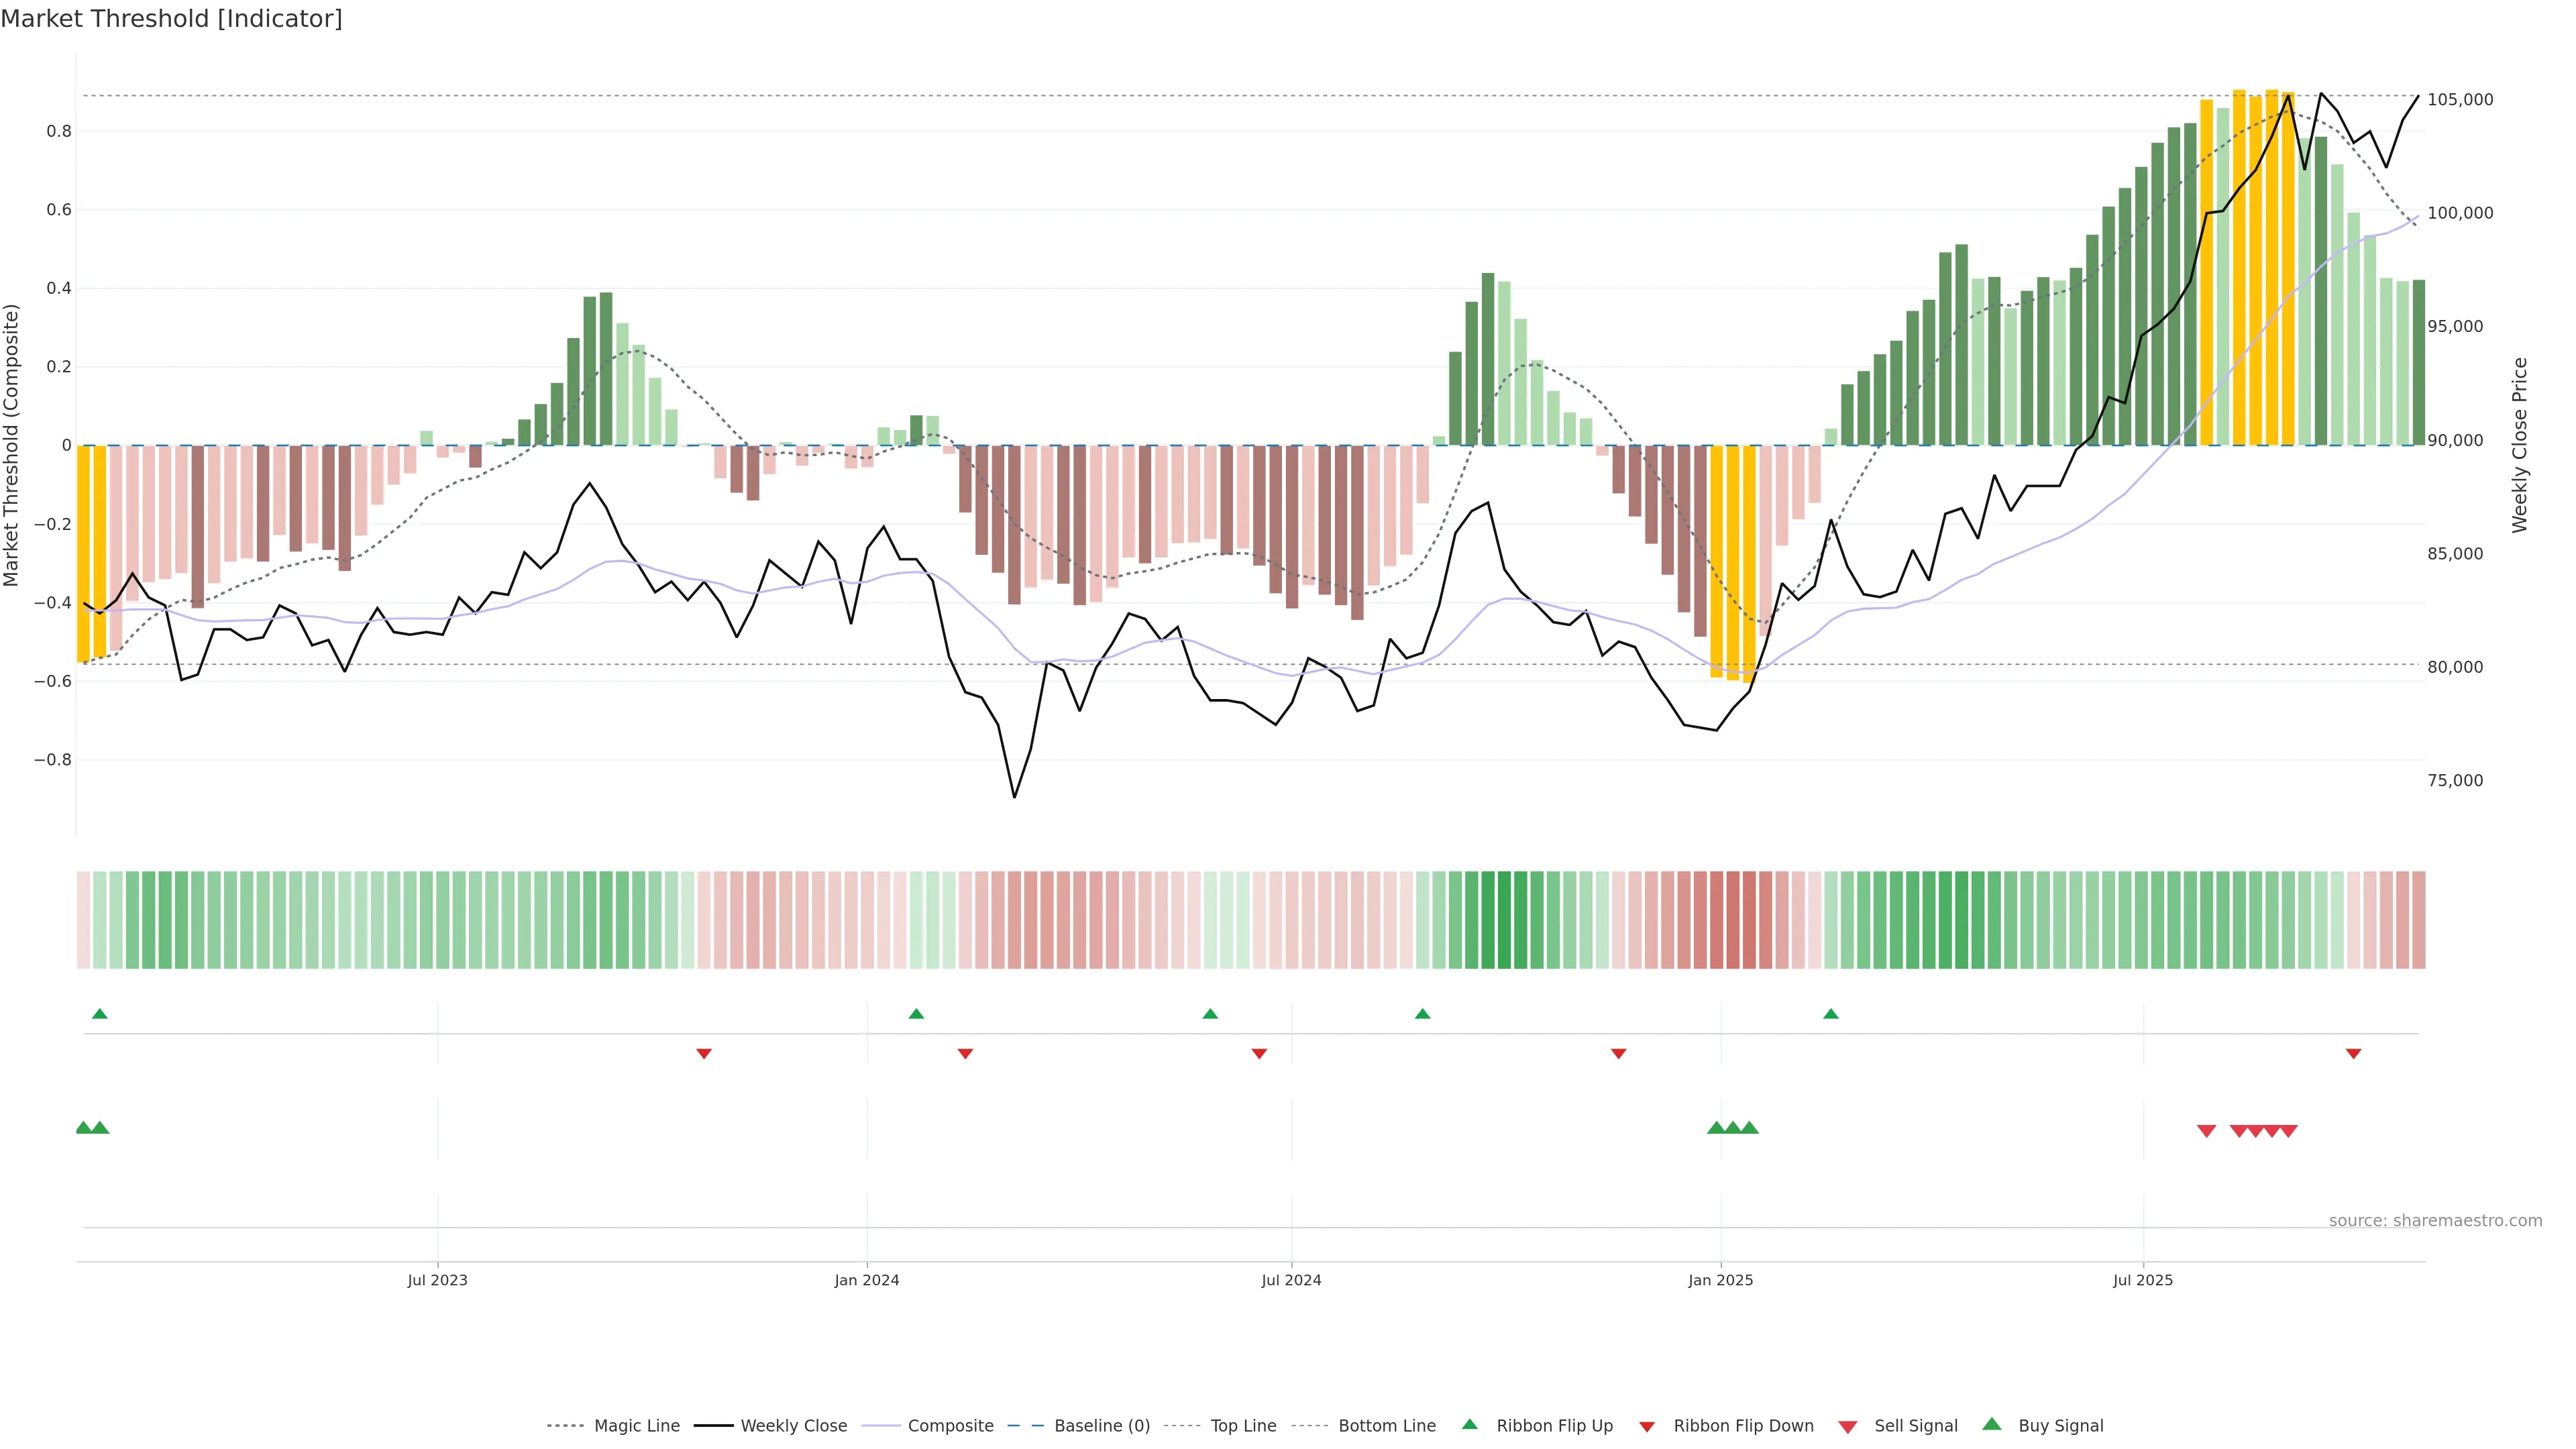Click the Jan 2025 x-axis label
The image size is (2576, 1449).
pyautogui.click(x=1720, y=1280)
